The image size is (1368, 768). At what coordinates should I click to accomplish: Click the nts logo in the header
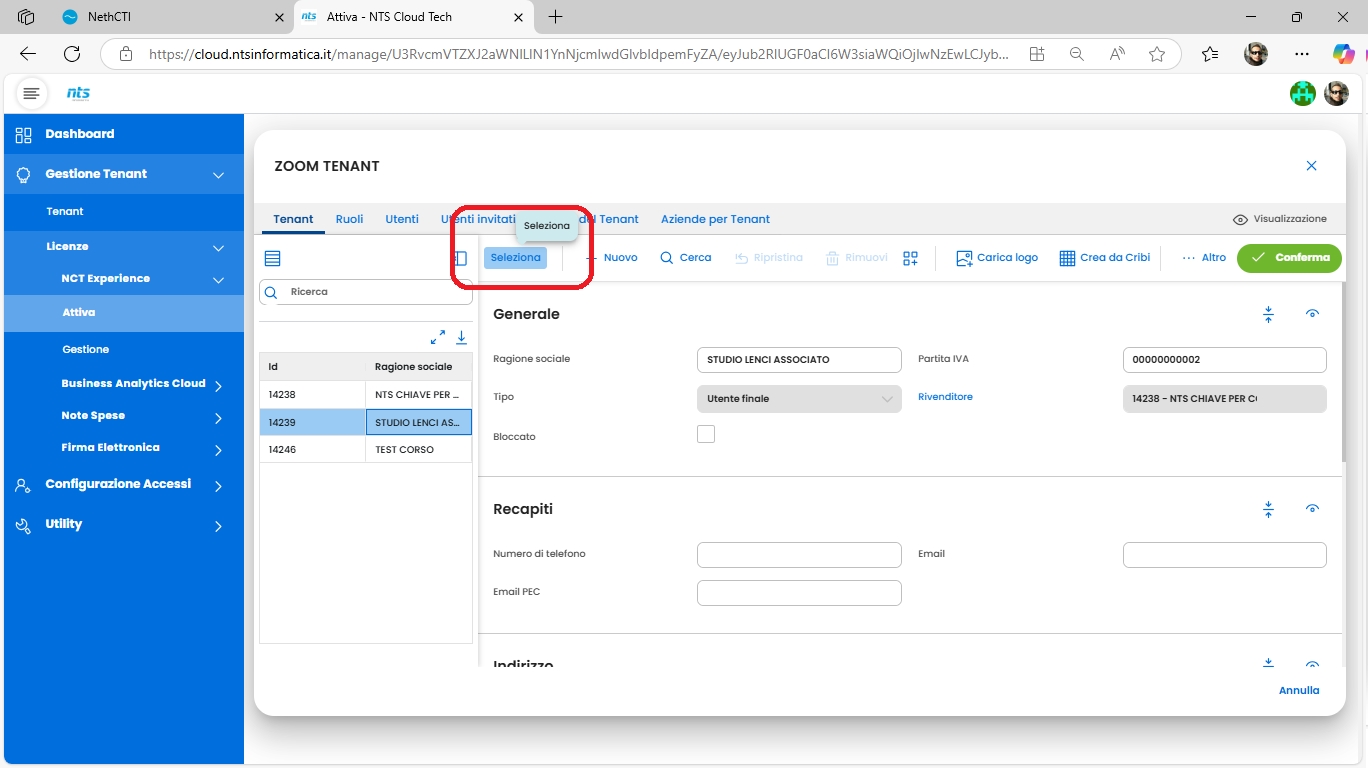click(78, 93)
